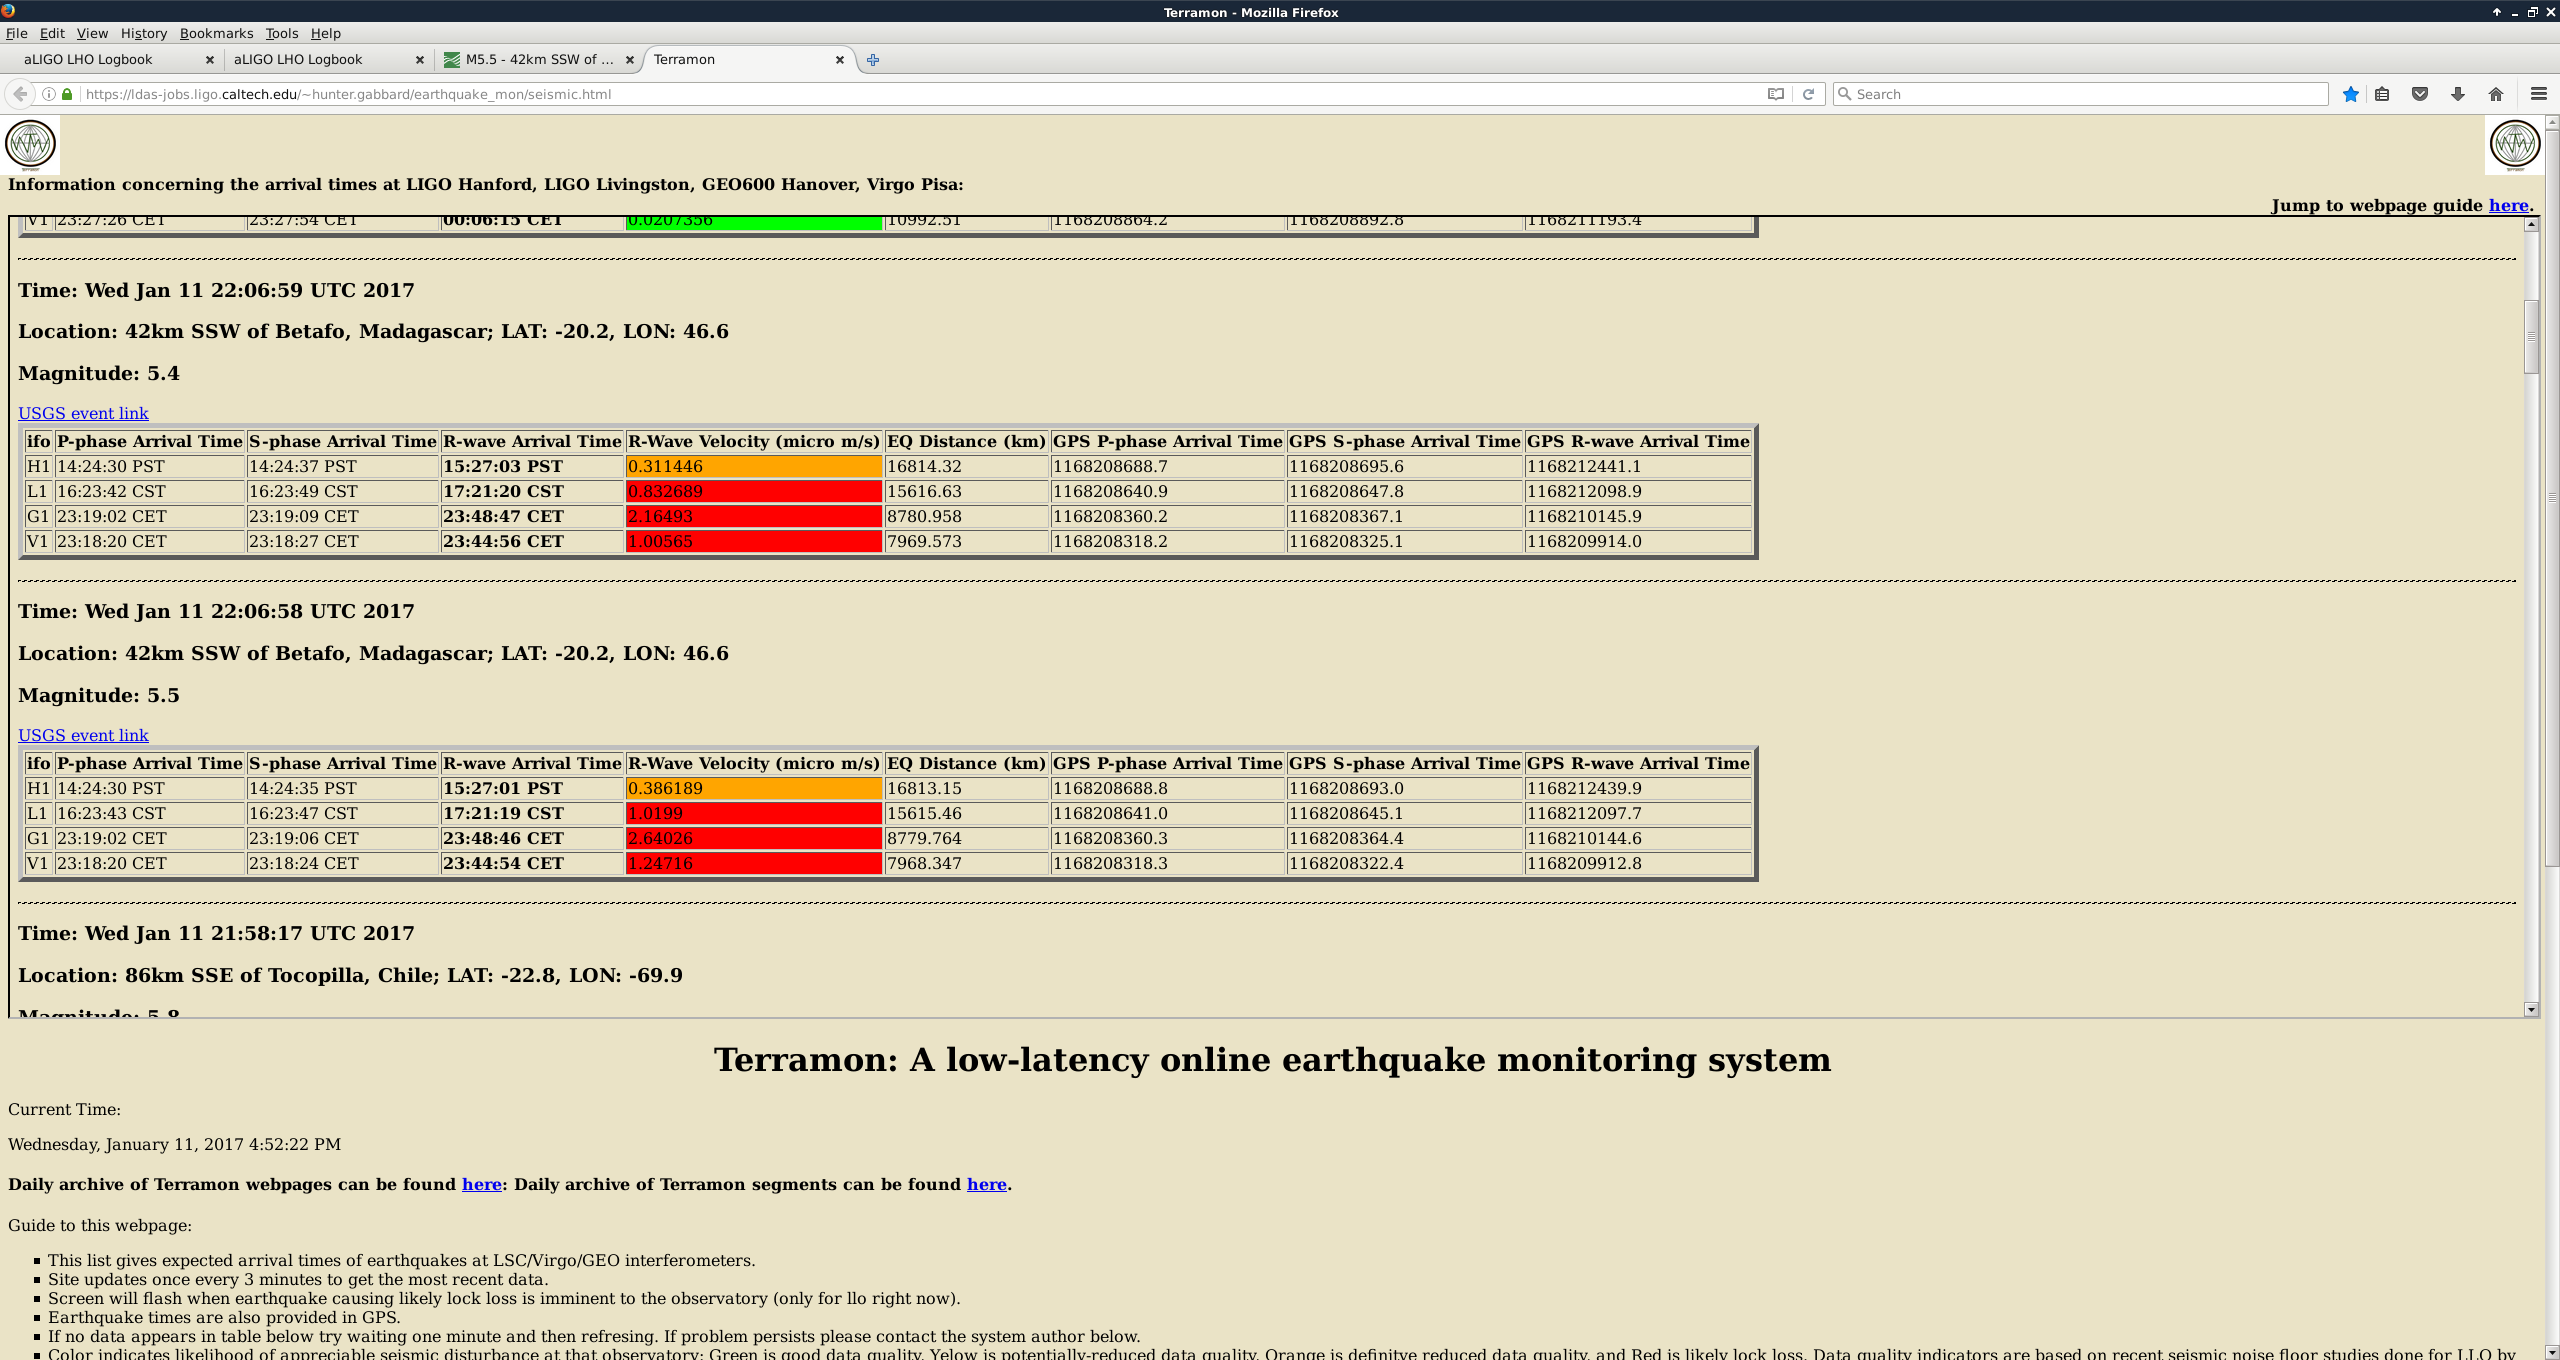Click red R-Wave velocity cell 1.24716

753,863
